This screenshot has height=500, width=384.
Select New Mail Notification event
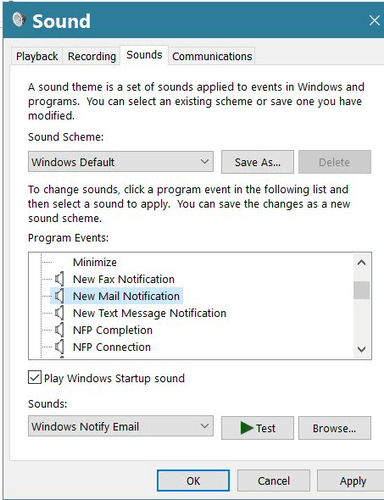pos(126,296)
